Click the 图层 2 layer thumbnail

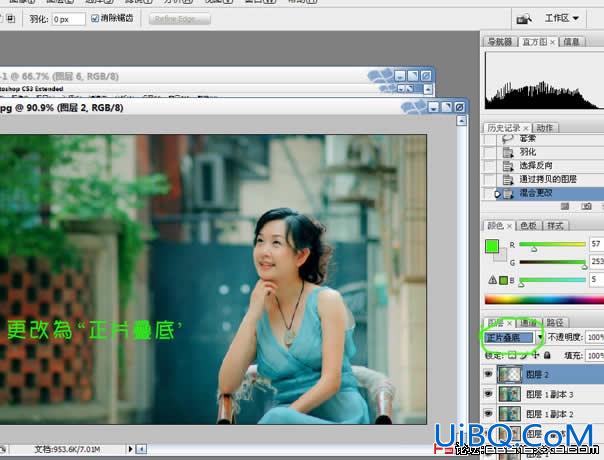tap(509, 374)
